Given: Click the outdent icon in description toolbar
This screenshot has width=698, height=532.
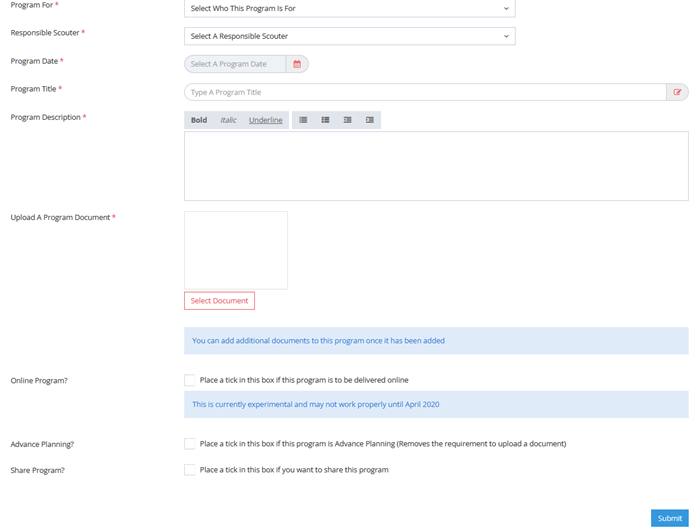Looking at the screenshot, I should tap(347, 120).
